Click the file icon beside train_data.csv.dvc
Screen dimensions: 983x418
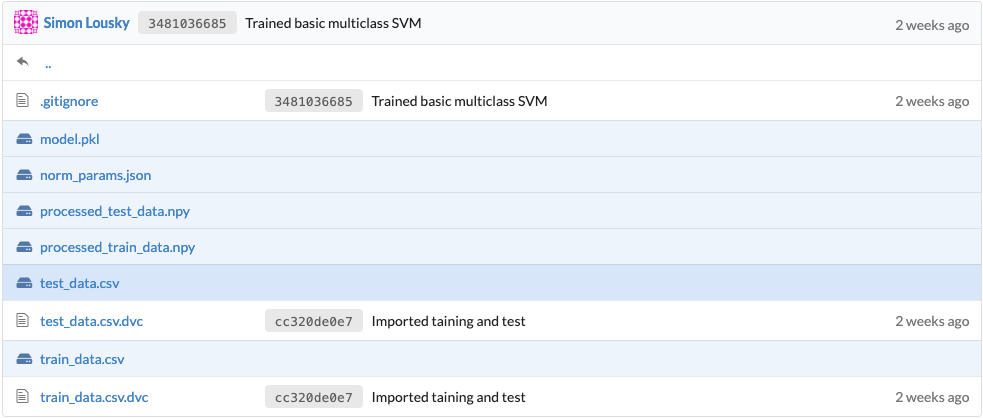(24, 397)
